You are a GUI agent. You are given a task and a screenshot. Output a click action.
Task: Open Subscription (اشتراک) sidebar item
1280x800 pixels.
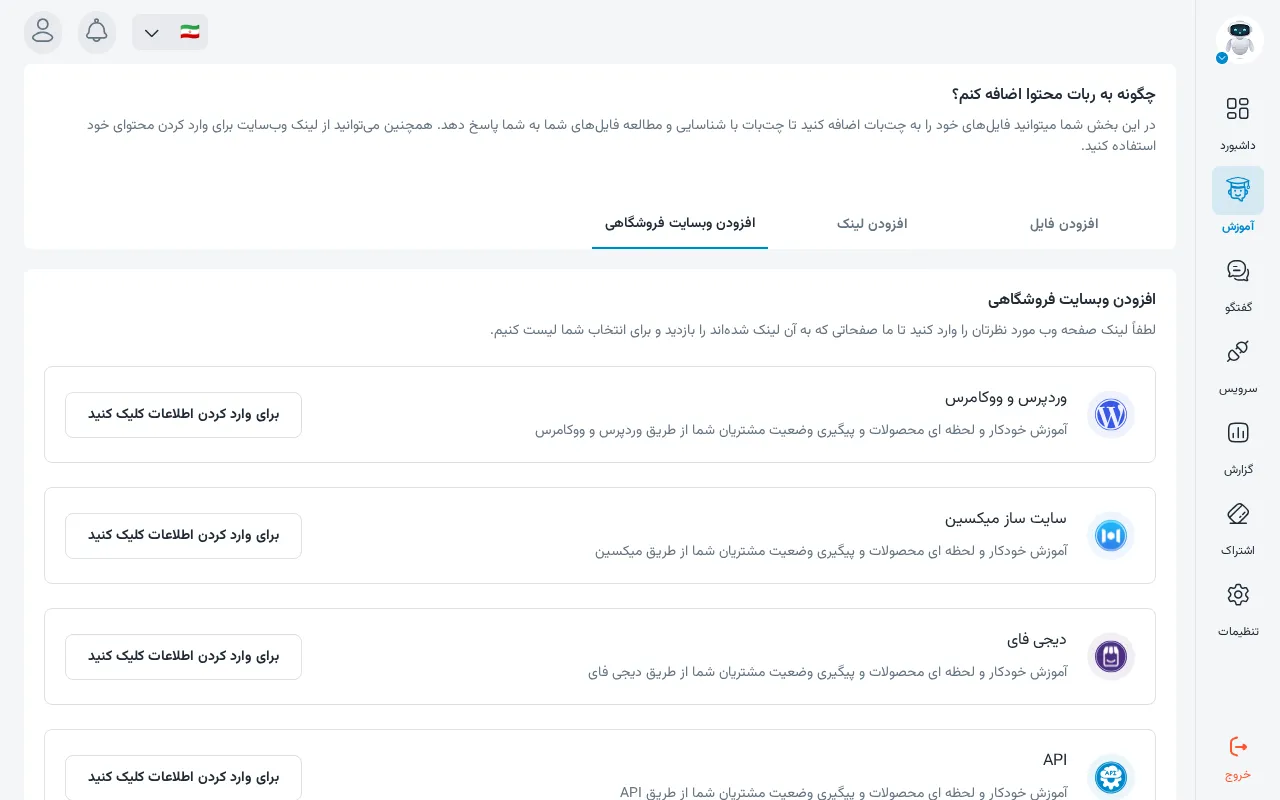[x=1238, y=529]
